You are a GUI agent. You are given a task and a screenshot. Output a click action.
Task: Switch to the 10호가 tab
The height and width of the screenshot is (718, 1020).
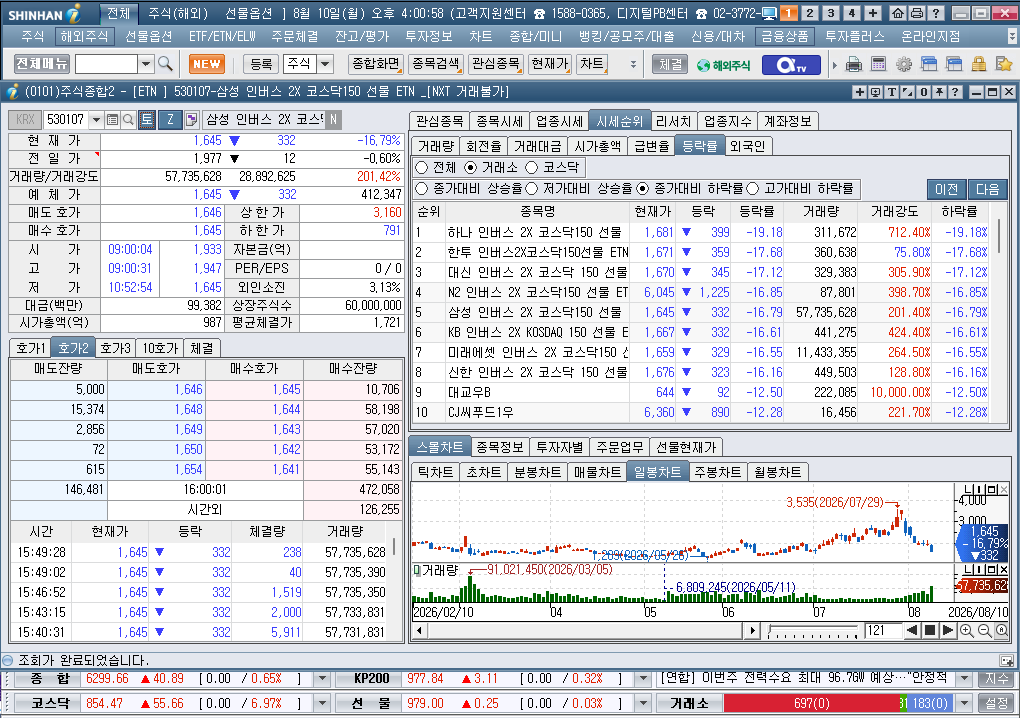tap(160, 348)
